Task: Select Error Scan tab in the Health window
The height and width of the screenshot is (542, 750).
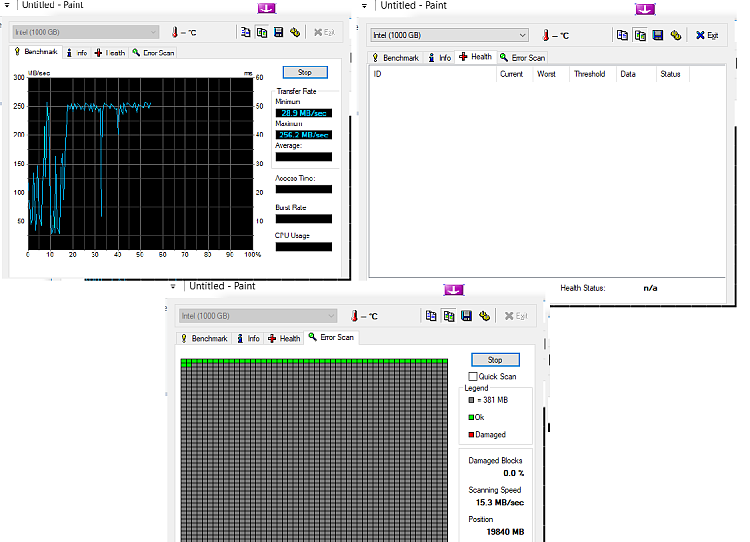Action: pyautogui.click(x=522, y=57)
